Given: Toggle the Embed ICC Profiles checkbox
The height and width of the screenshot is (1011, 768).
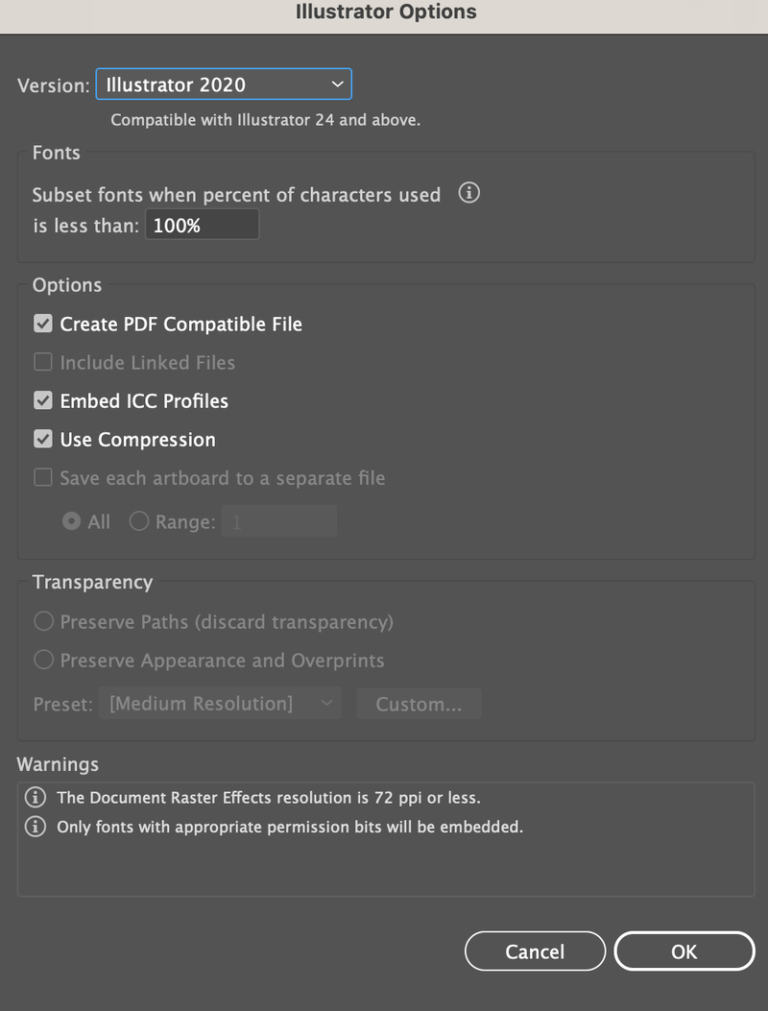Looking at the screenshot, I should (x=43, y=400).
